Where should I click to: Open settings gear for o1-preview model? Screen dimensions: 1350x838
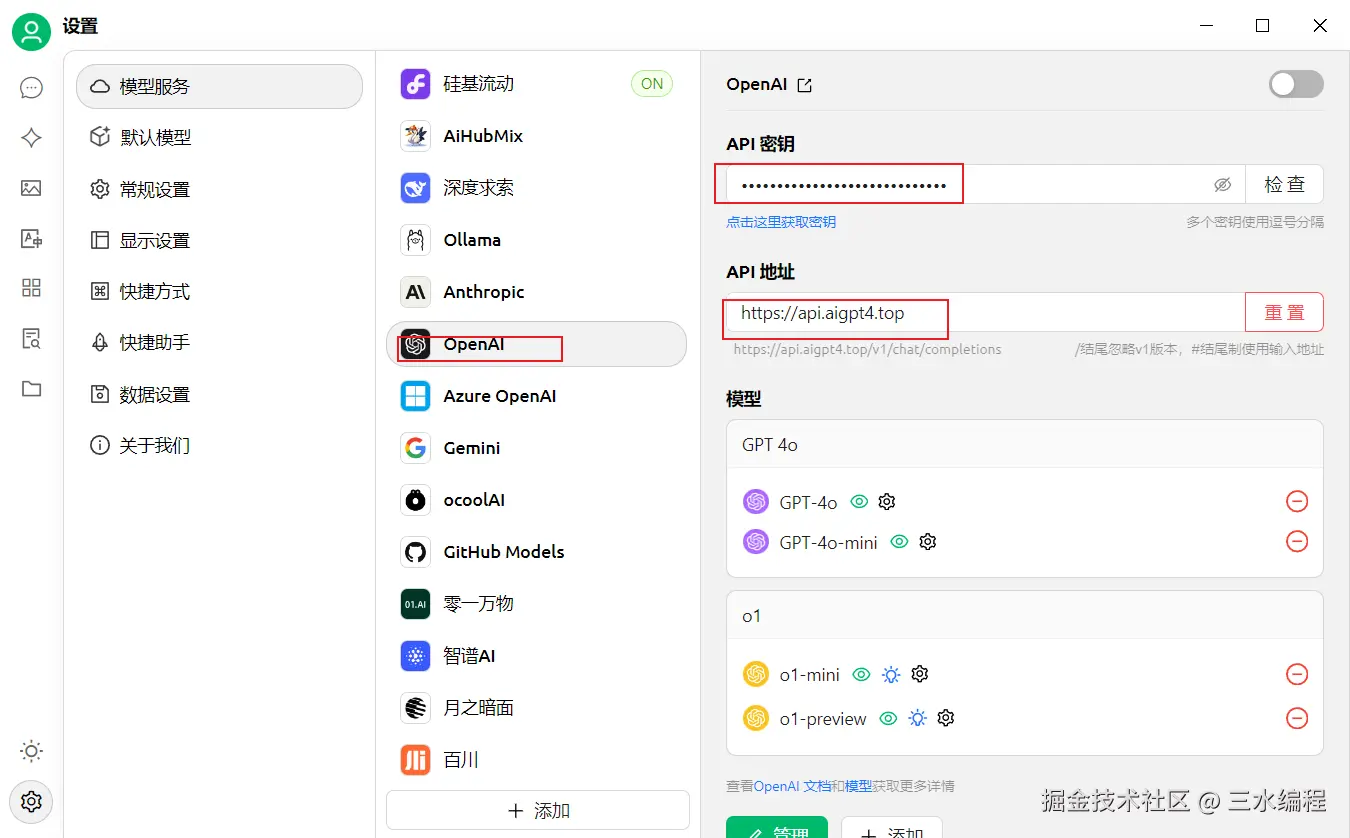click(946, 718)
